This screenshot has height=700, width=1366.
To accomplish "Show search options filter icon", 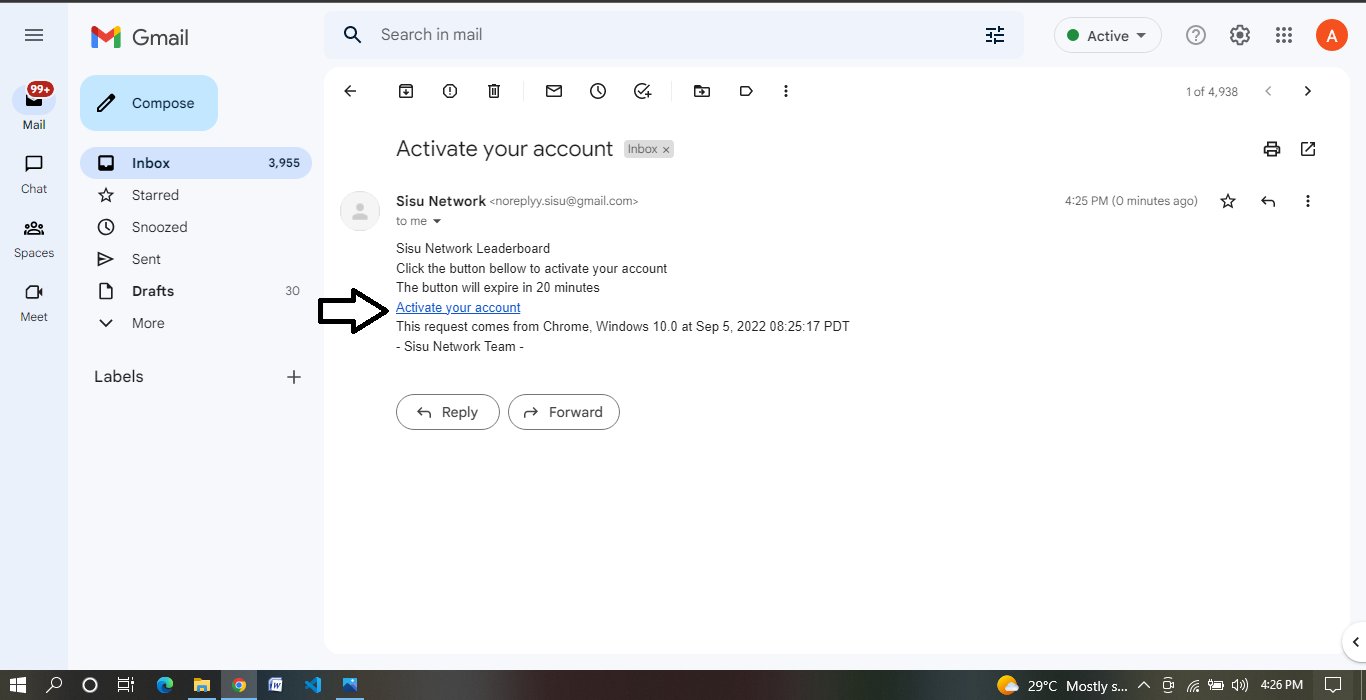I will click(x=995, y=35).
